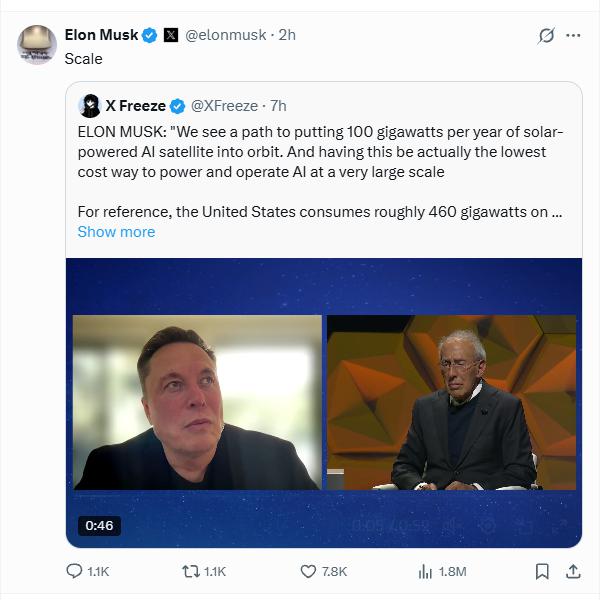Click the 2h post timestamp
Image resolution: width=614 pixels, height=600 pixels.
pos(287,35)
